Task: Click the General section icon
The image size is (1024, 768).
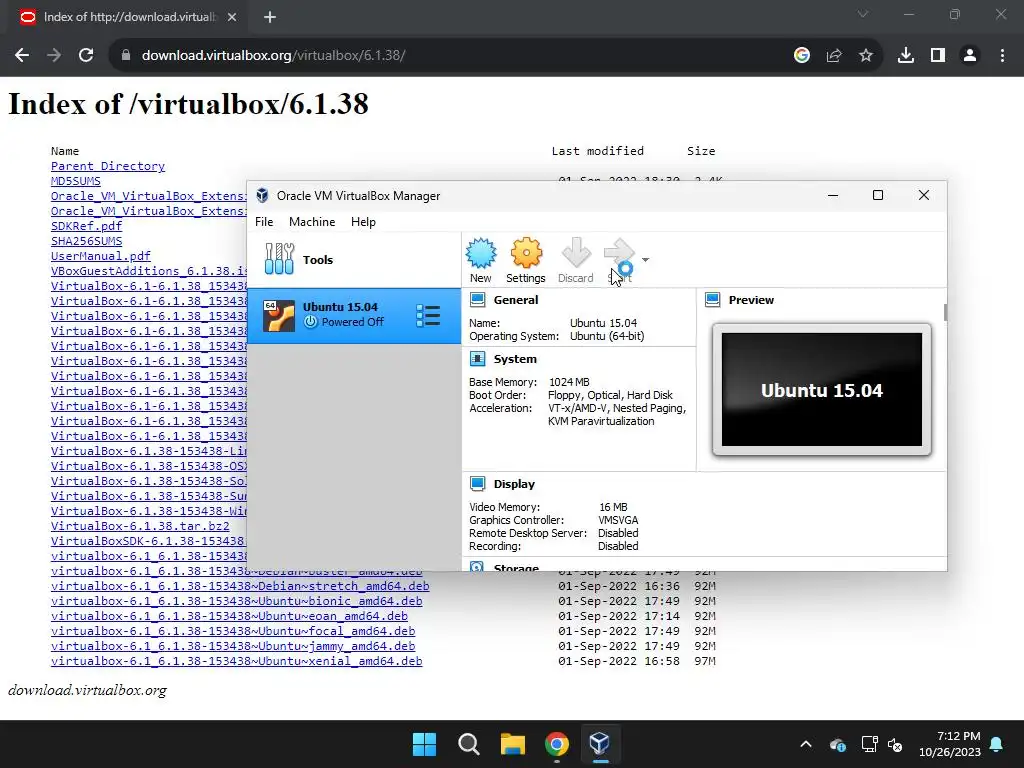Action: (477, 300)
